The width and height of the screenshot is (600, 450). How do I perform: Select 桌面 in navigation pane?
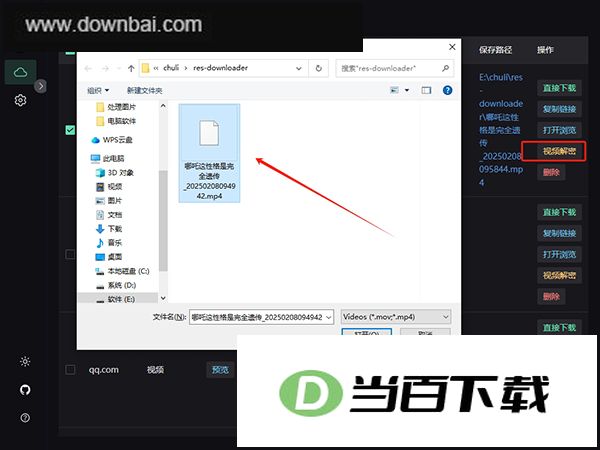109,257
